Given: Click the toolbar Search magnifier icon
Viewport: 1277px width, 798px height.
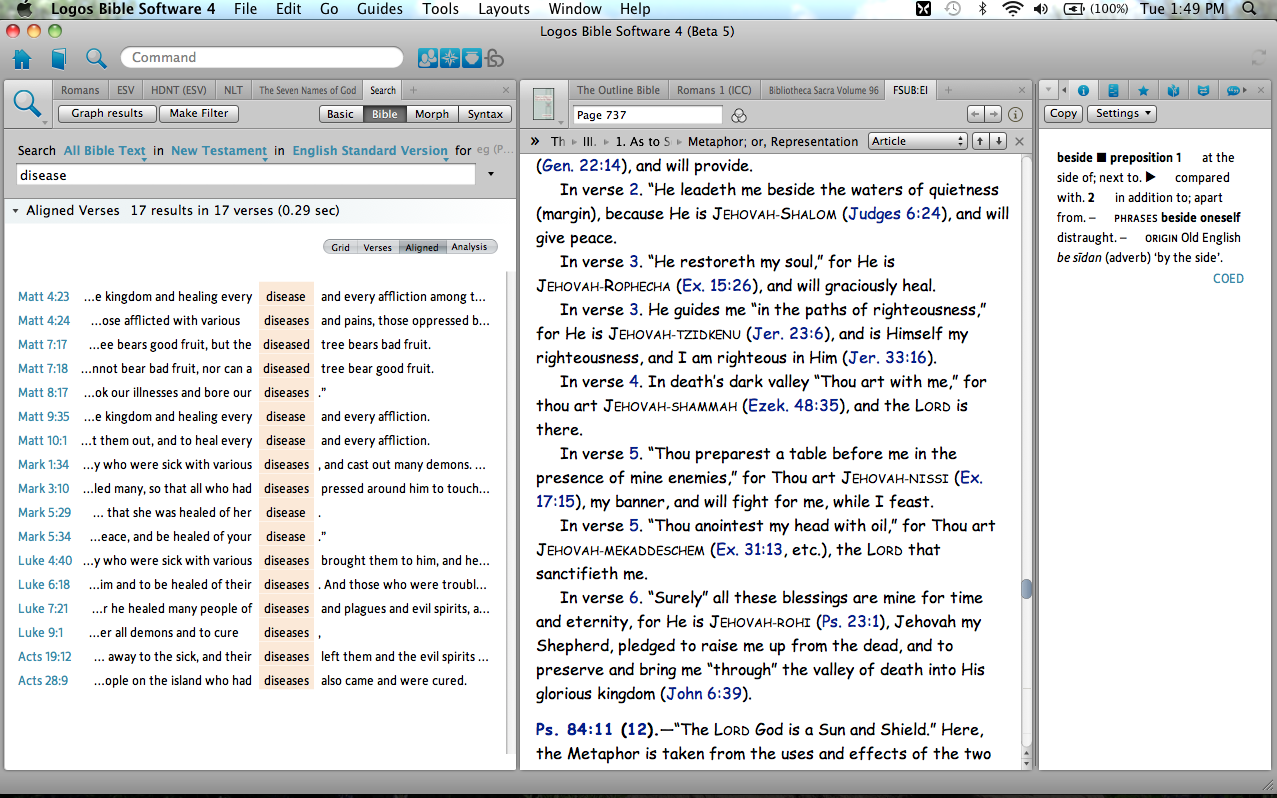Looking at the screenshot, I should click(95, 58).
